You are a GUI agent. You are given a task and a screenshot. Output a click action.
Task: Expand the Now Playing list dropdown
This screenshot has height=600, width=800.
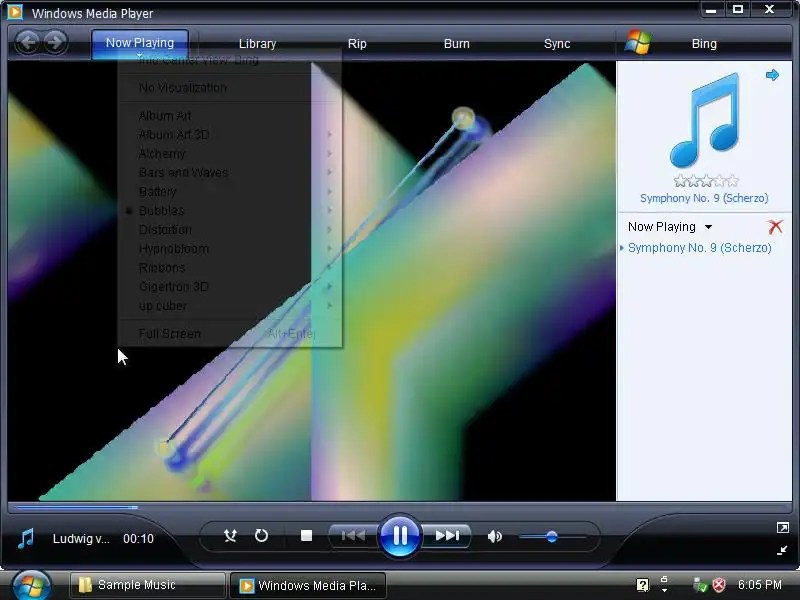pos(708,227)
